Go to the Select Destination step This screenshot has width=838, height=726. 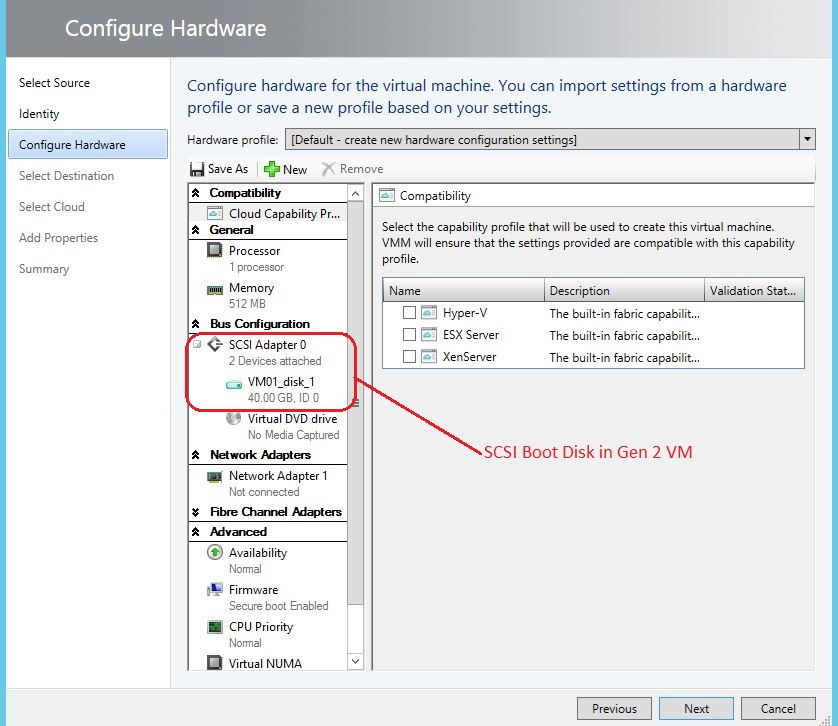point(66,176)
